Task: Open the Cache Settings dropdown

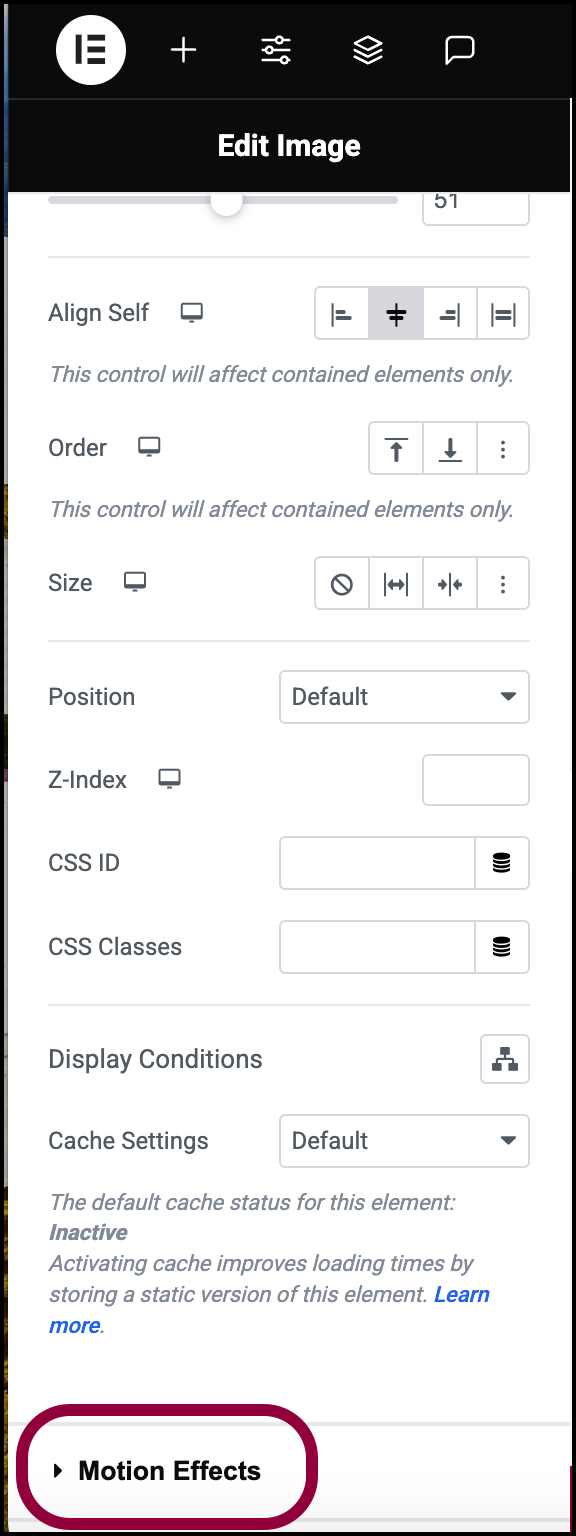Action: (404, 1141)
